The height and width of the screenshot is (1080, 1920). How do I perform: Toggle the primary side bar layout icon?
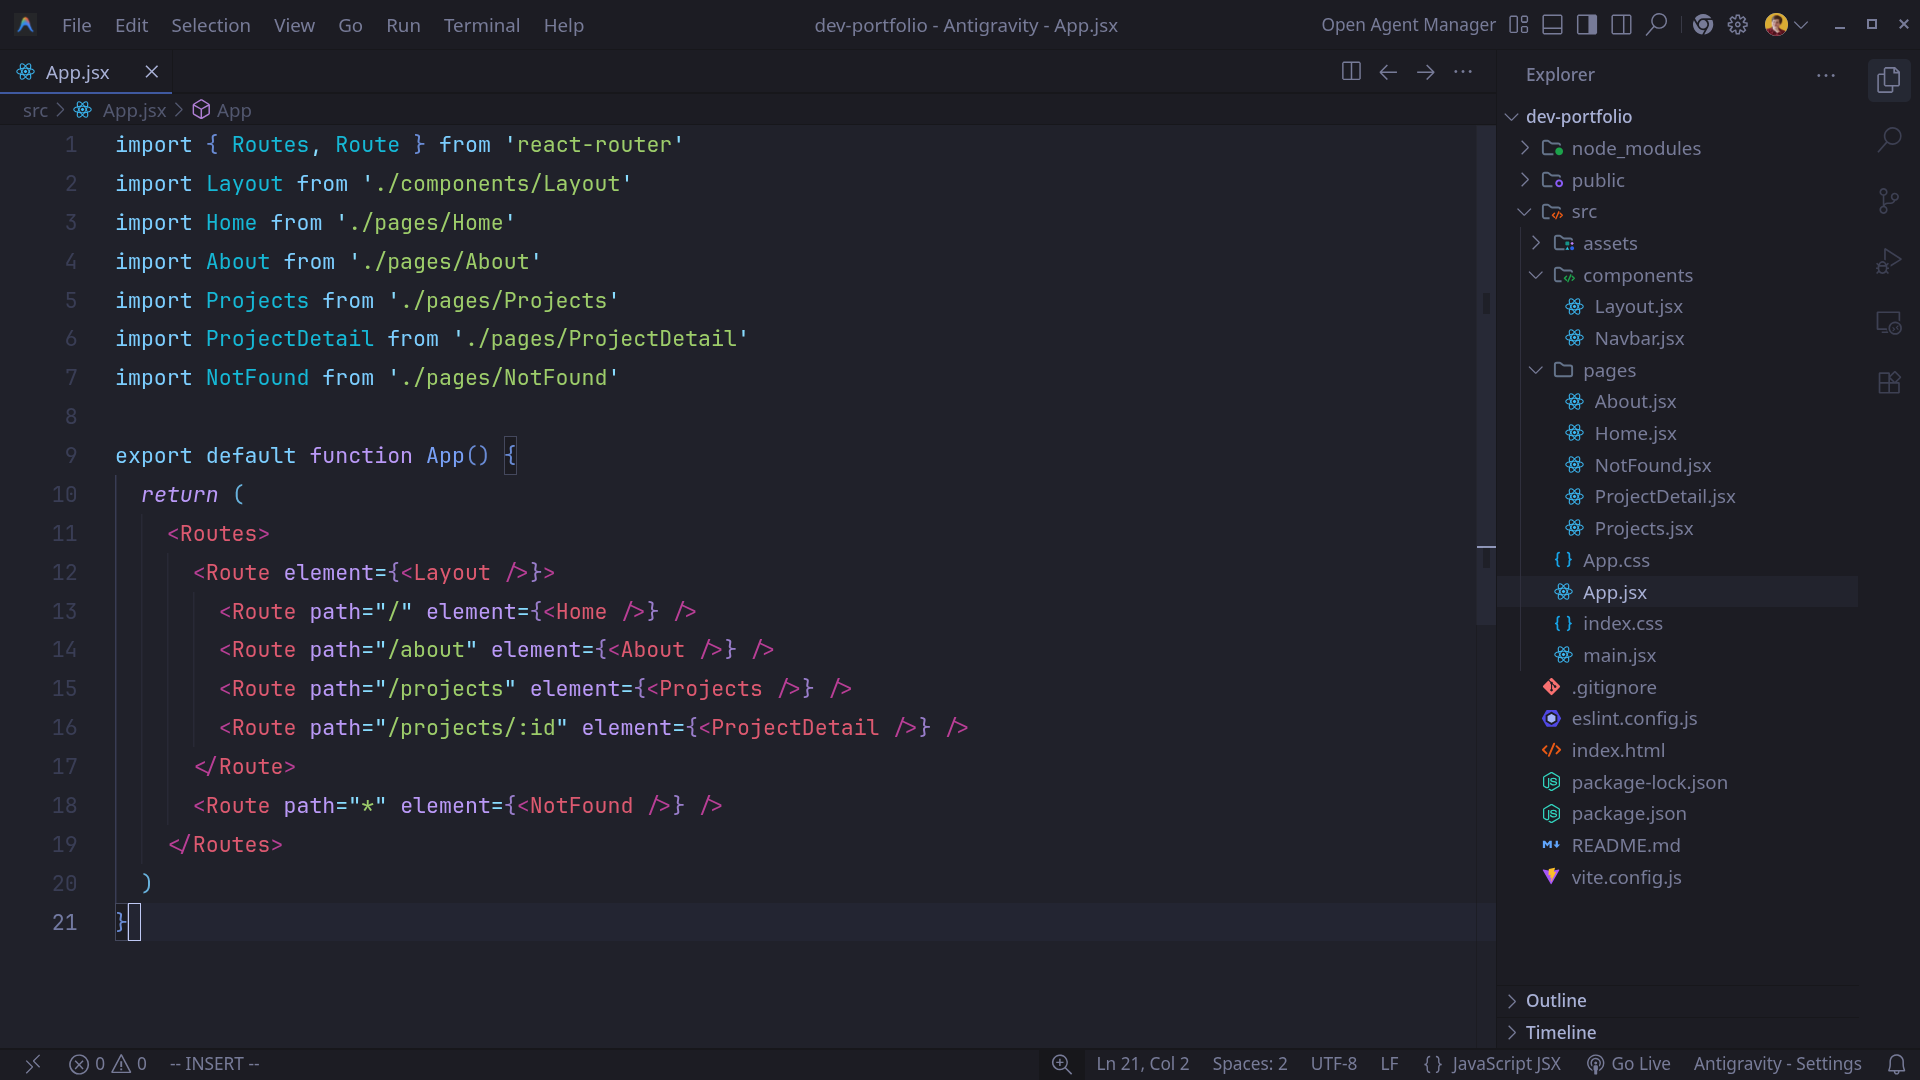pos(1587,25)
